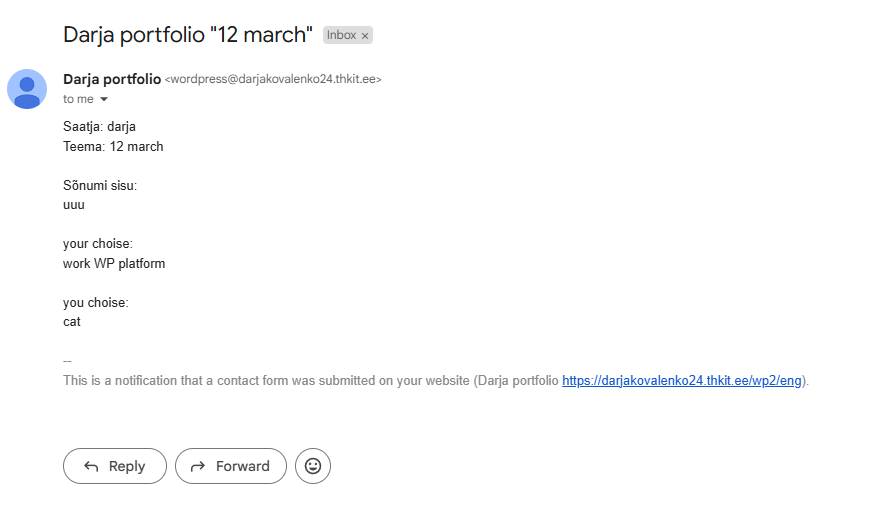Viewport: 880px width, 506px height.
Task: Click the sender name "Darja portfolio"
Action: pos(111,79)
